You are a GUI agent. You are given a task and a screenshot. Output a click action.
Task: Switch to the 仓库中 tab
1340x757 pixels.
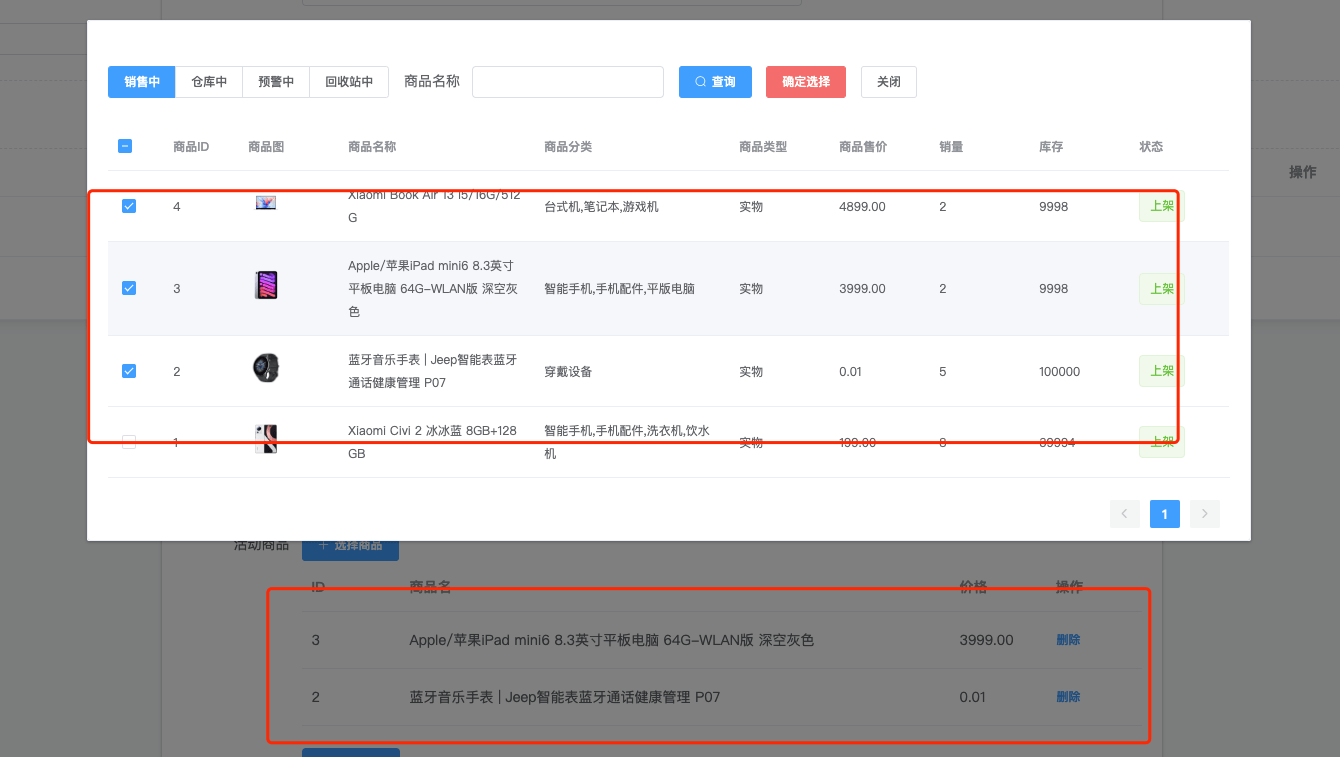coord(209,82)
